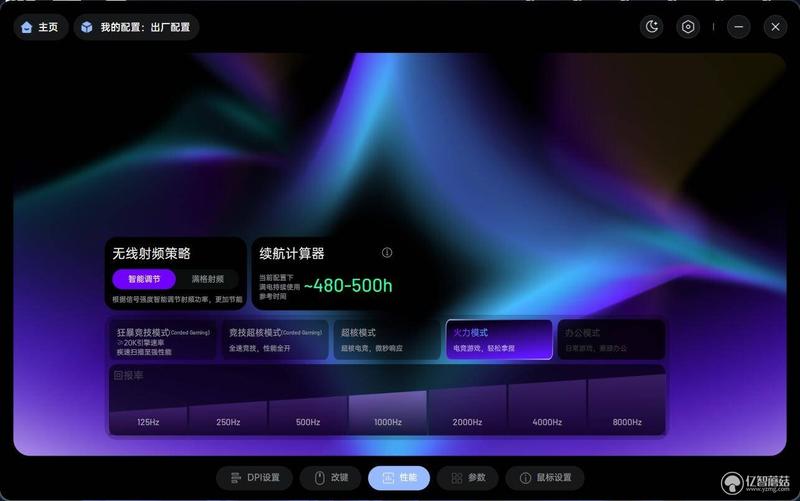Set polling rate to 1000Hz

388,413
